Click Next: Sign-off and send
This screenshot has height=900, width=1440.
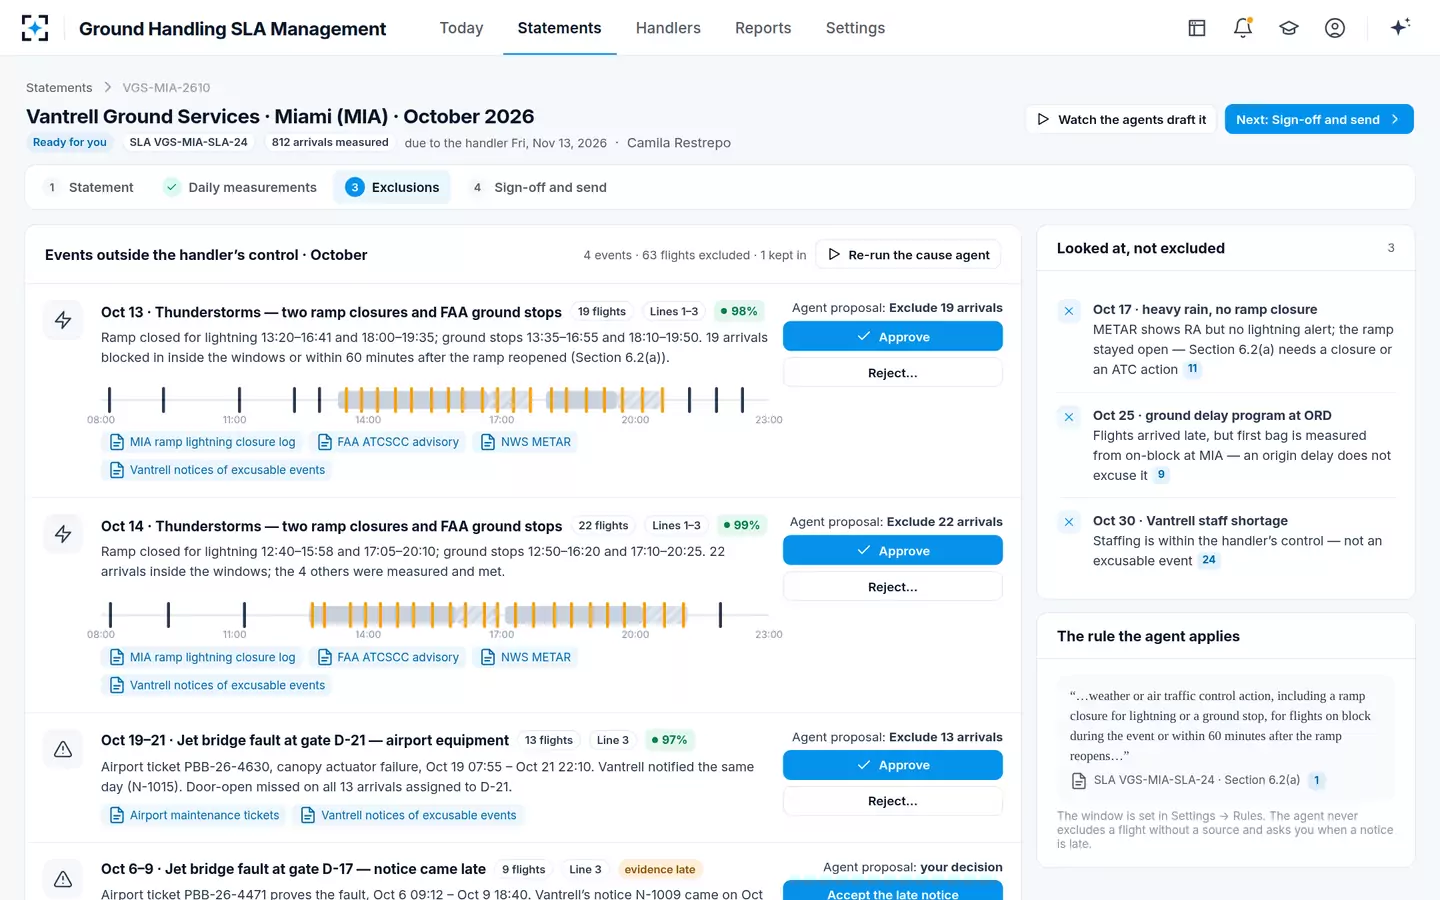click(1319, 119)
